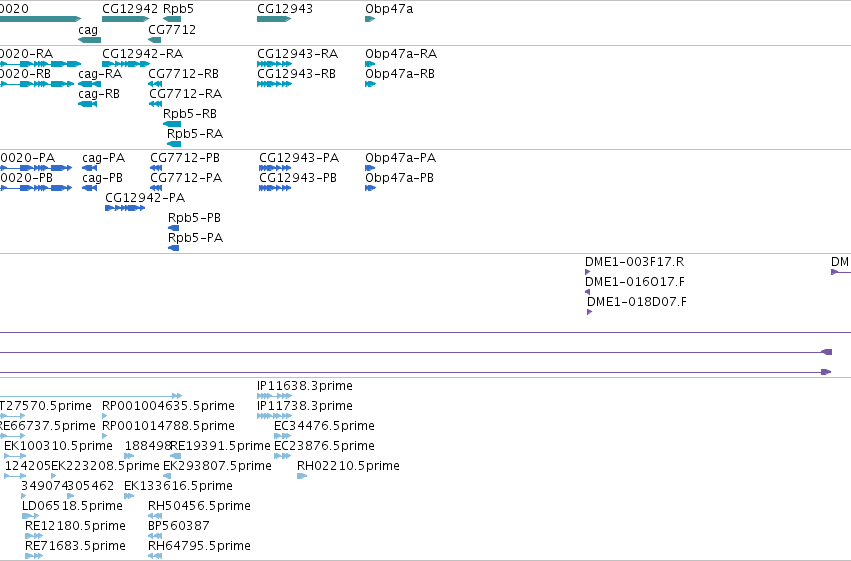This screenshot has height=561, width=851.
Task: Click the Obp47a gene label
Action: pos(389,9)
